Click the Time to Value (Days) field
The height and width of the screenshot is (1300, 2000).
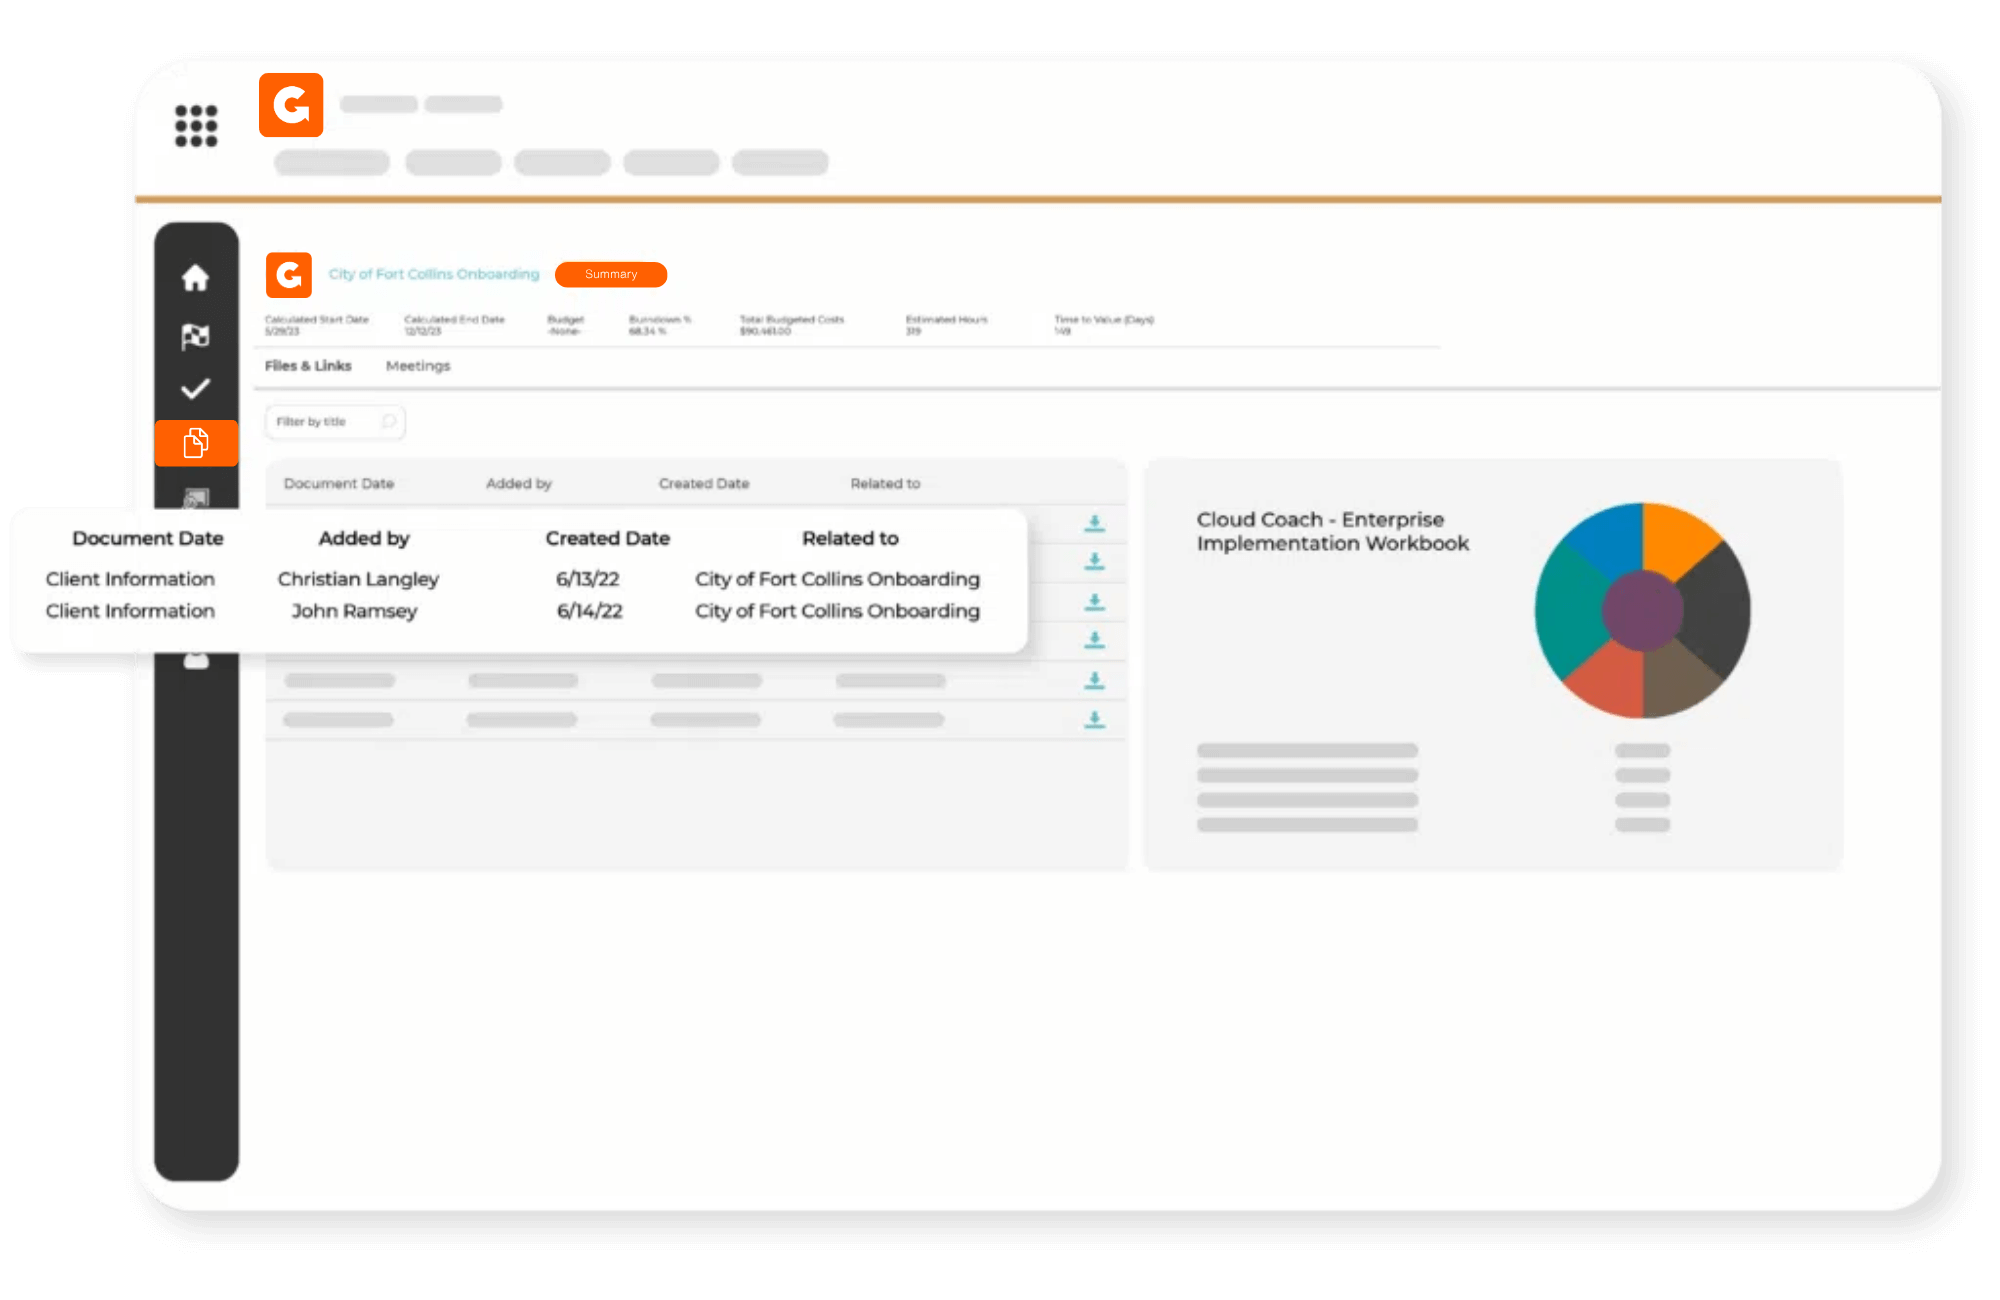tap(1103, 325)
